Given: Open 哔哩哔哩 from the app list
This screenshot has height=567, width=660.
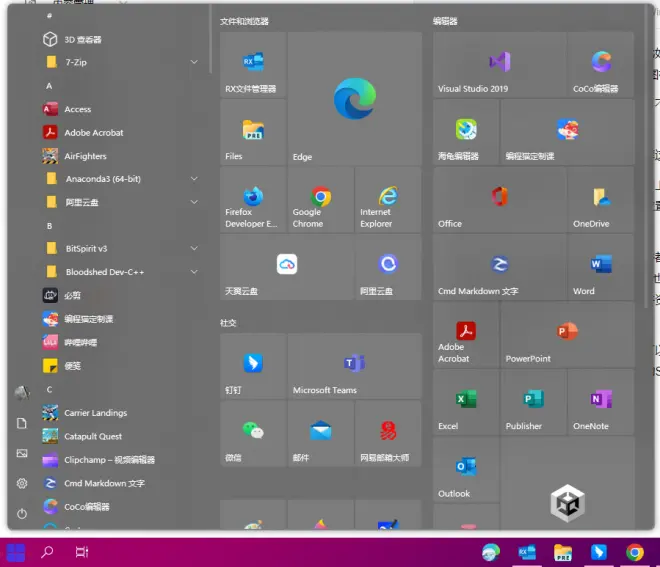Looking at the screenshot, I should click(x=120, y=342).
